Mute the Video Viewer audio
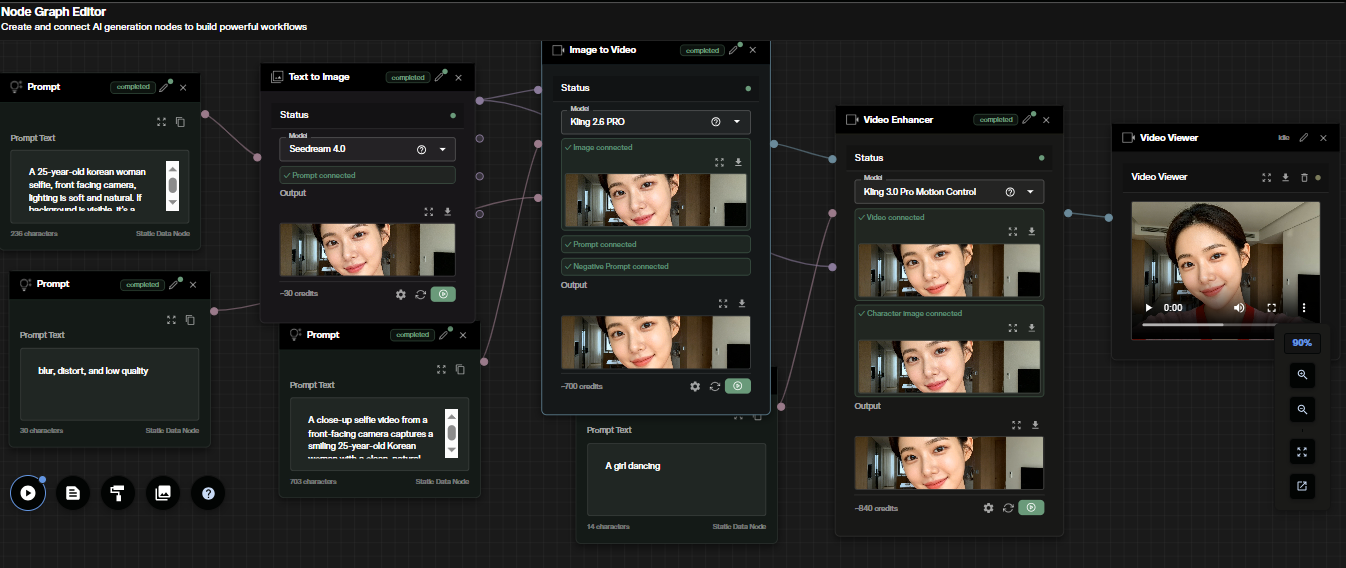1346x568 pixels. [x=1239, y=308]
